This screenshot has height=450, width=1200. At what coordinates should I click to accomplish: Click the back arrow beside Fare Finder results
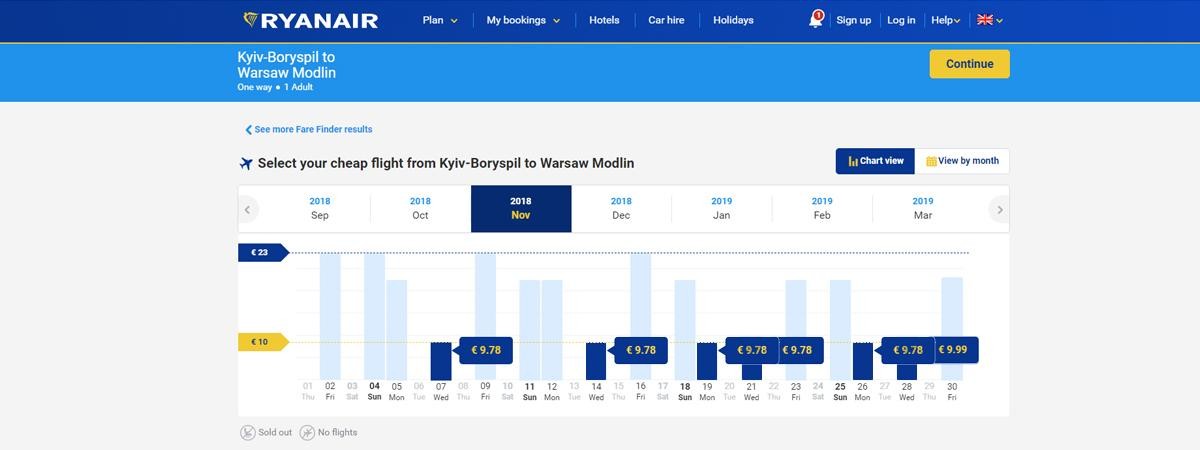249,130
